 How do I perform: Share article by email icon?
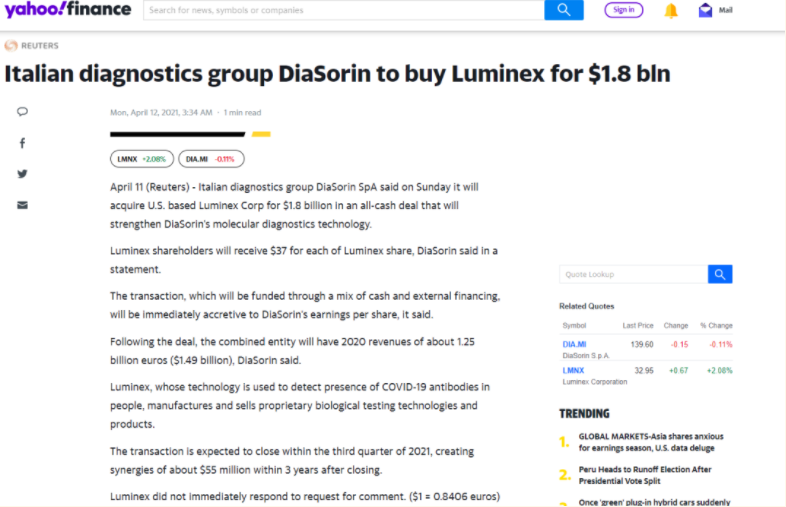[x=22, y=205]
